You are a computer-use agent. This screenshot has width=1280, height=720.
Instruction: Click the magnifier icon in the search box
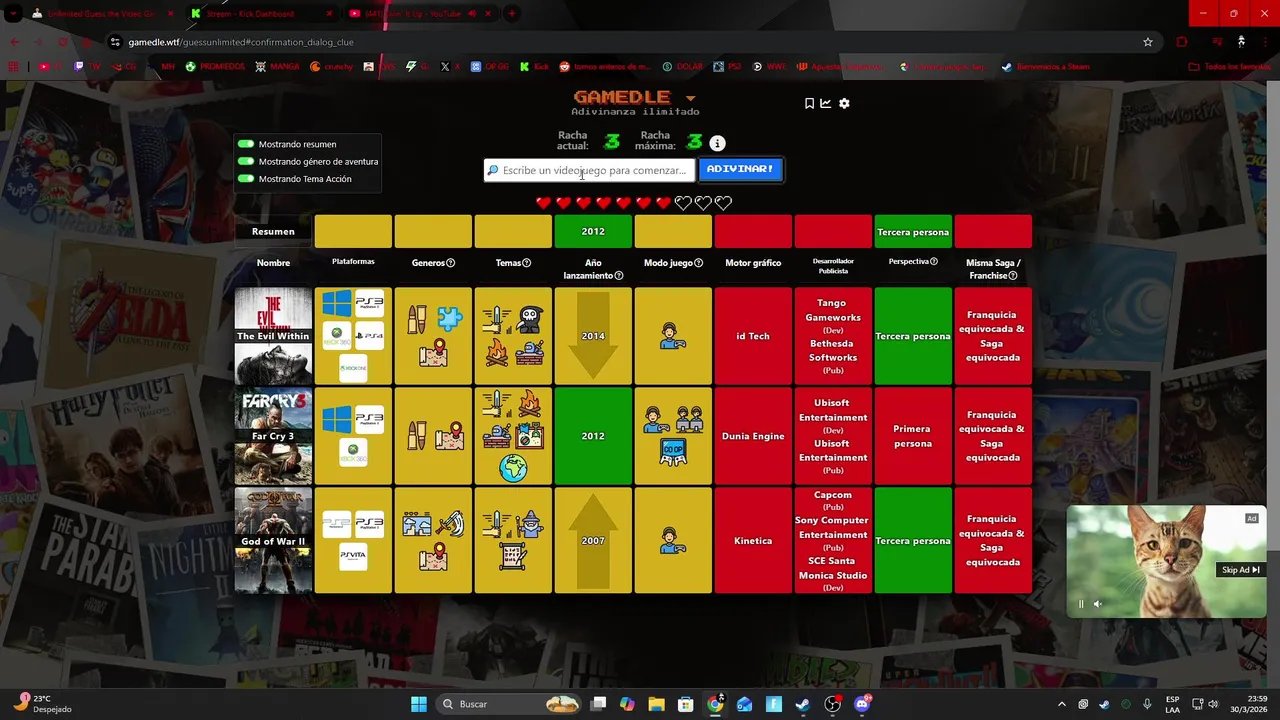click(493, 170)
